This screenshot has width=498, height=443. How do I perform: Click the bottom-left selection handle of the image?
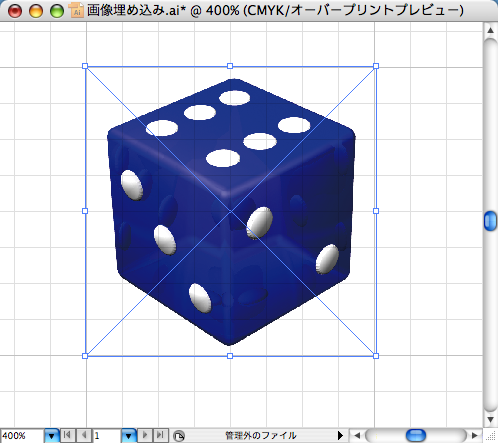point(85,356)
